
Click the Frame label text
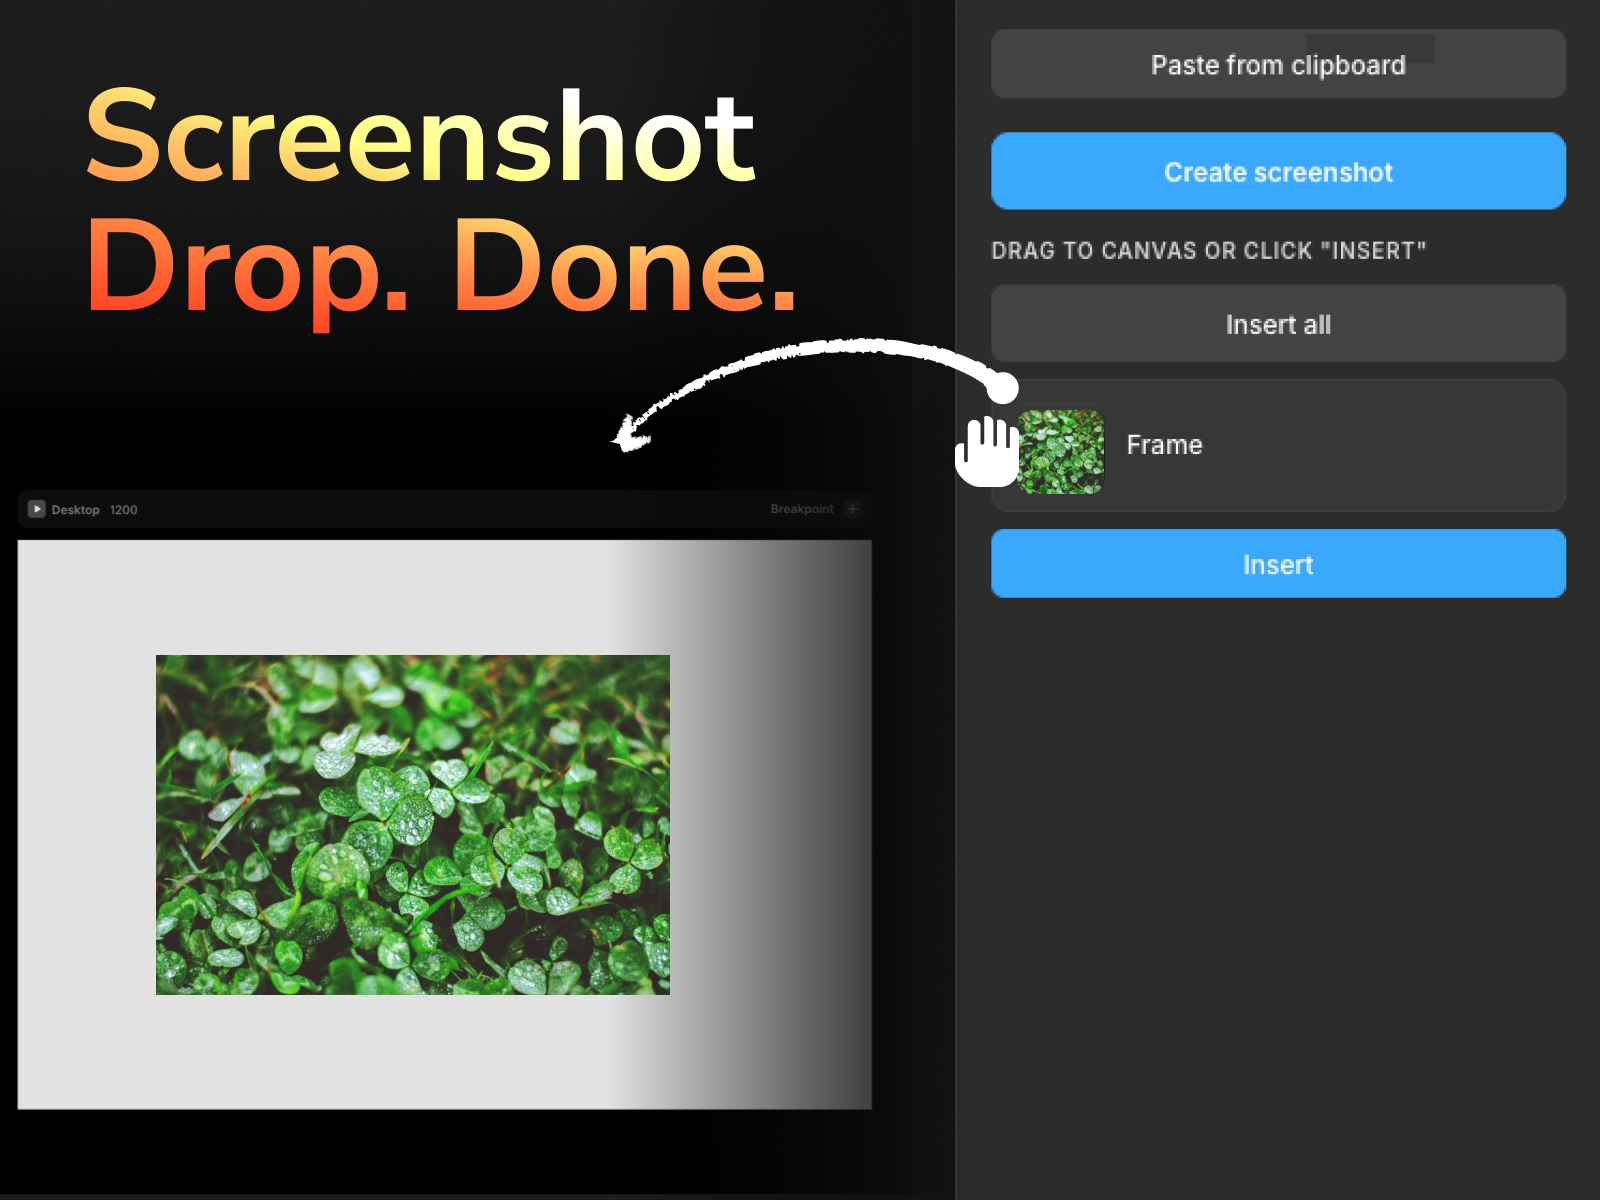click(x=1165, y=445)
